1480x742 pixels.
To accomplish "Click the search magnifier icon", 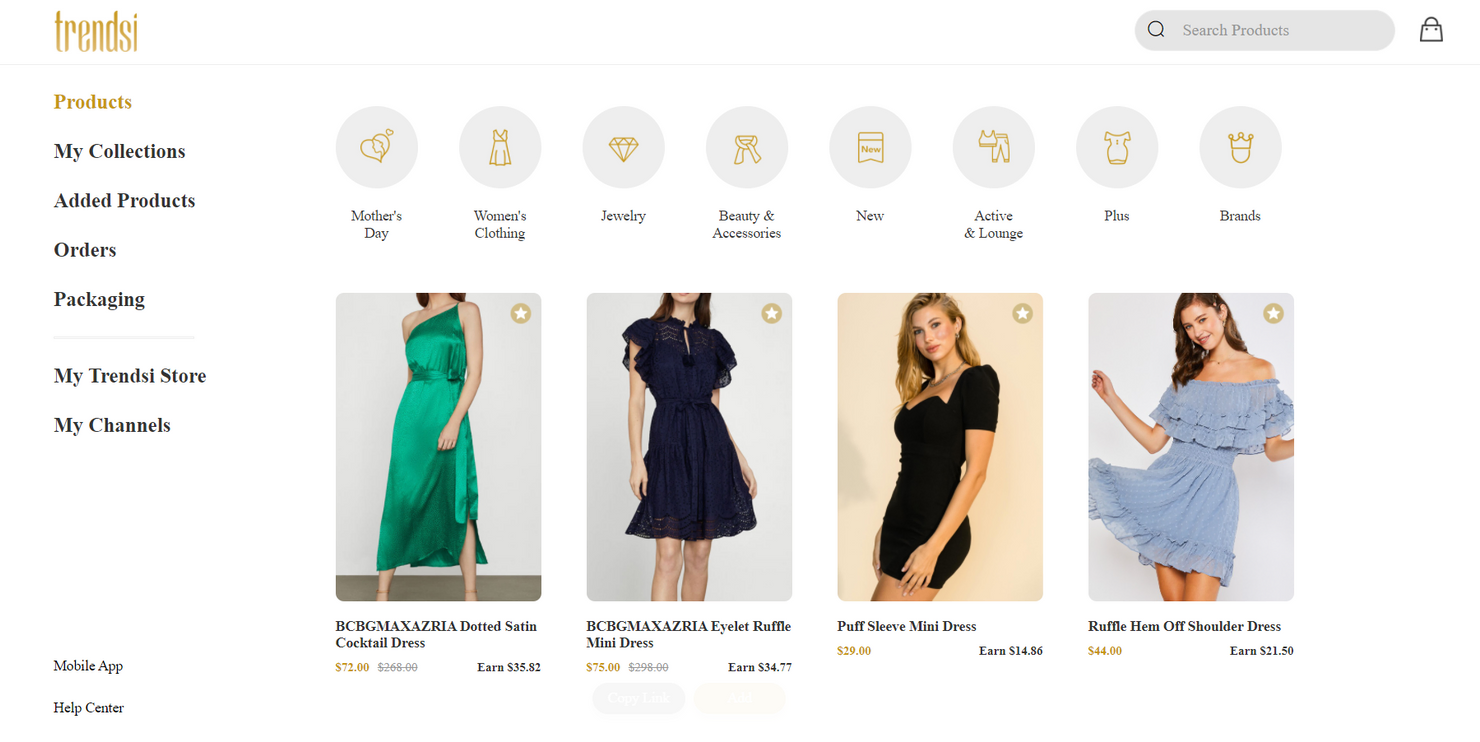I will pos(1156,29).
